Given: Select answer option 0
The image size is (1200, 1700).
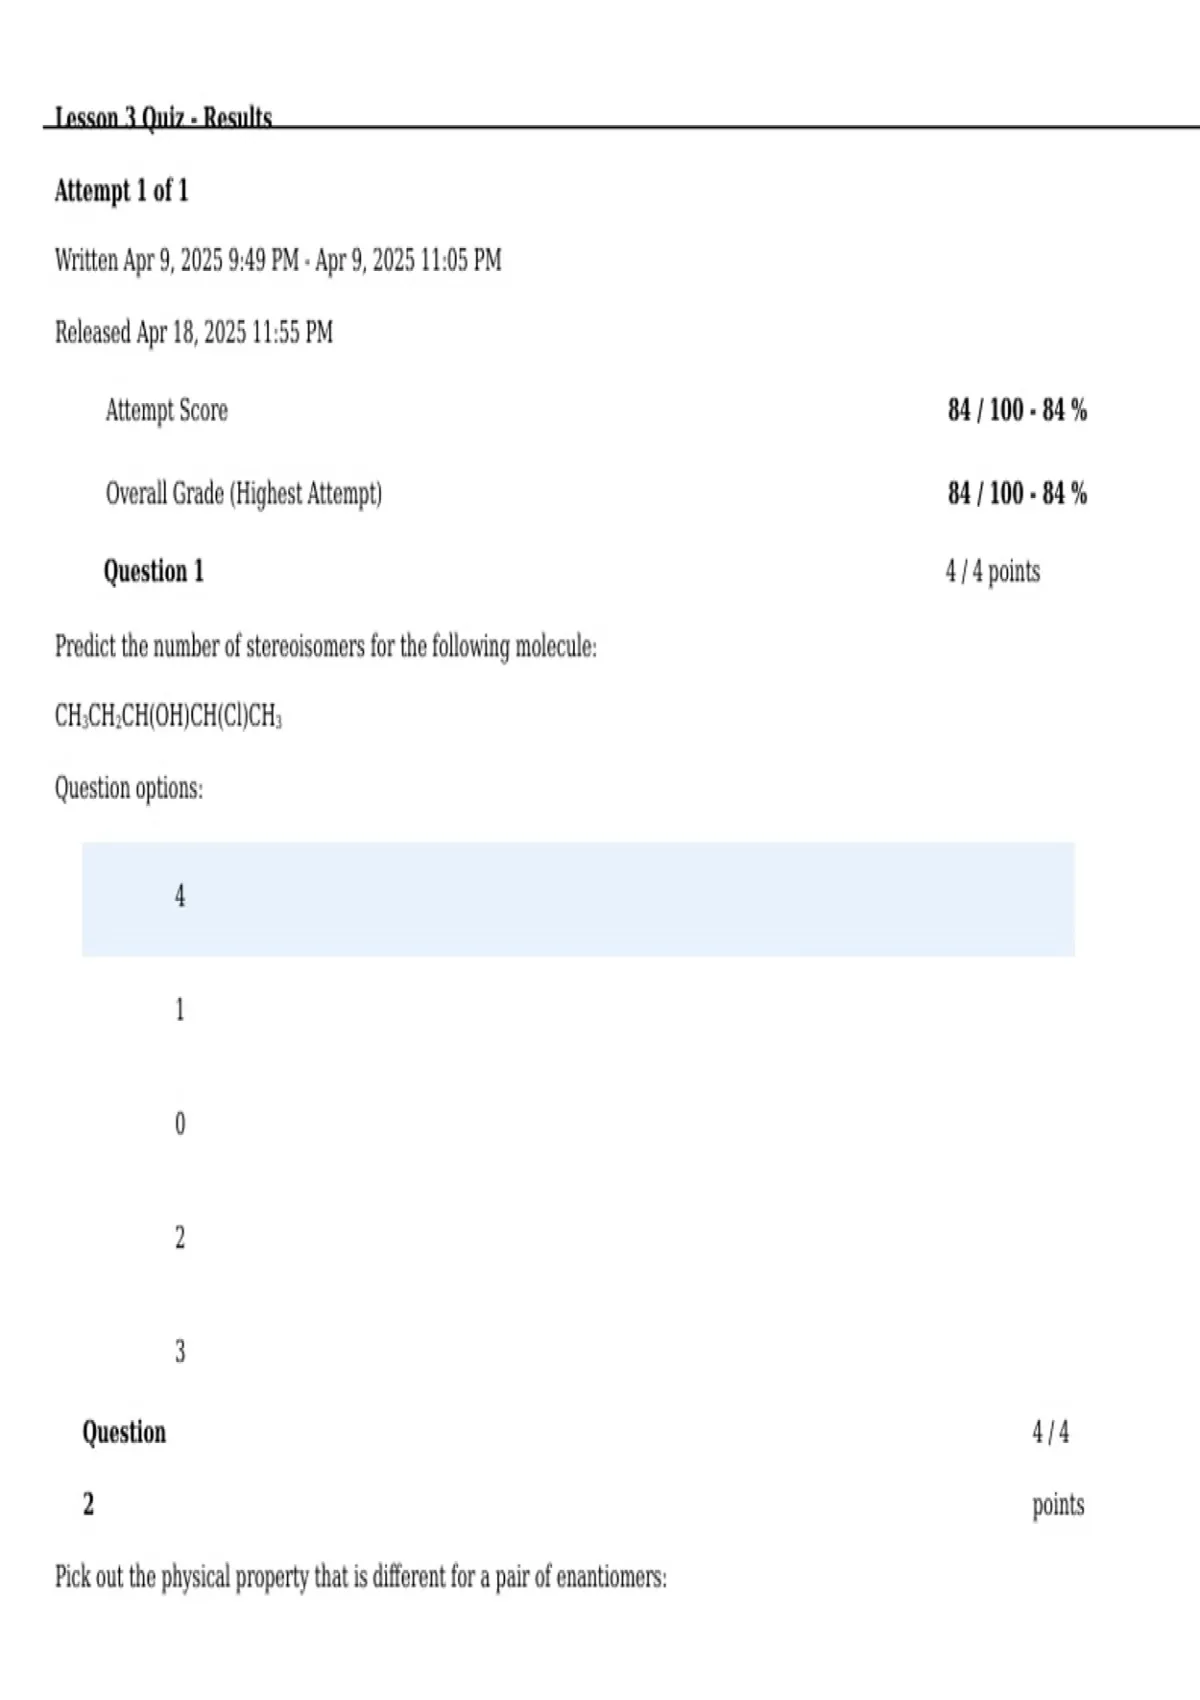Looking at the screenshot, I should click(x=180, y=1124).
